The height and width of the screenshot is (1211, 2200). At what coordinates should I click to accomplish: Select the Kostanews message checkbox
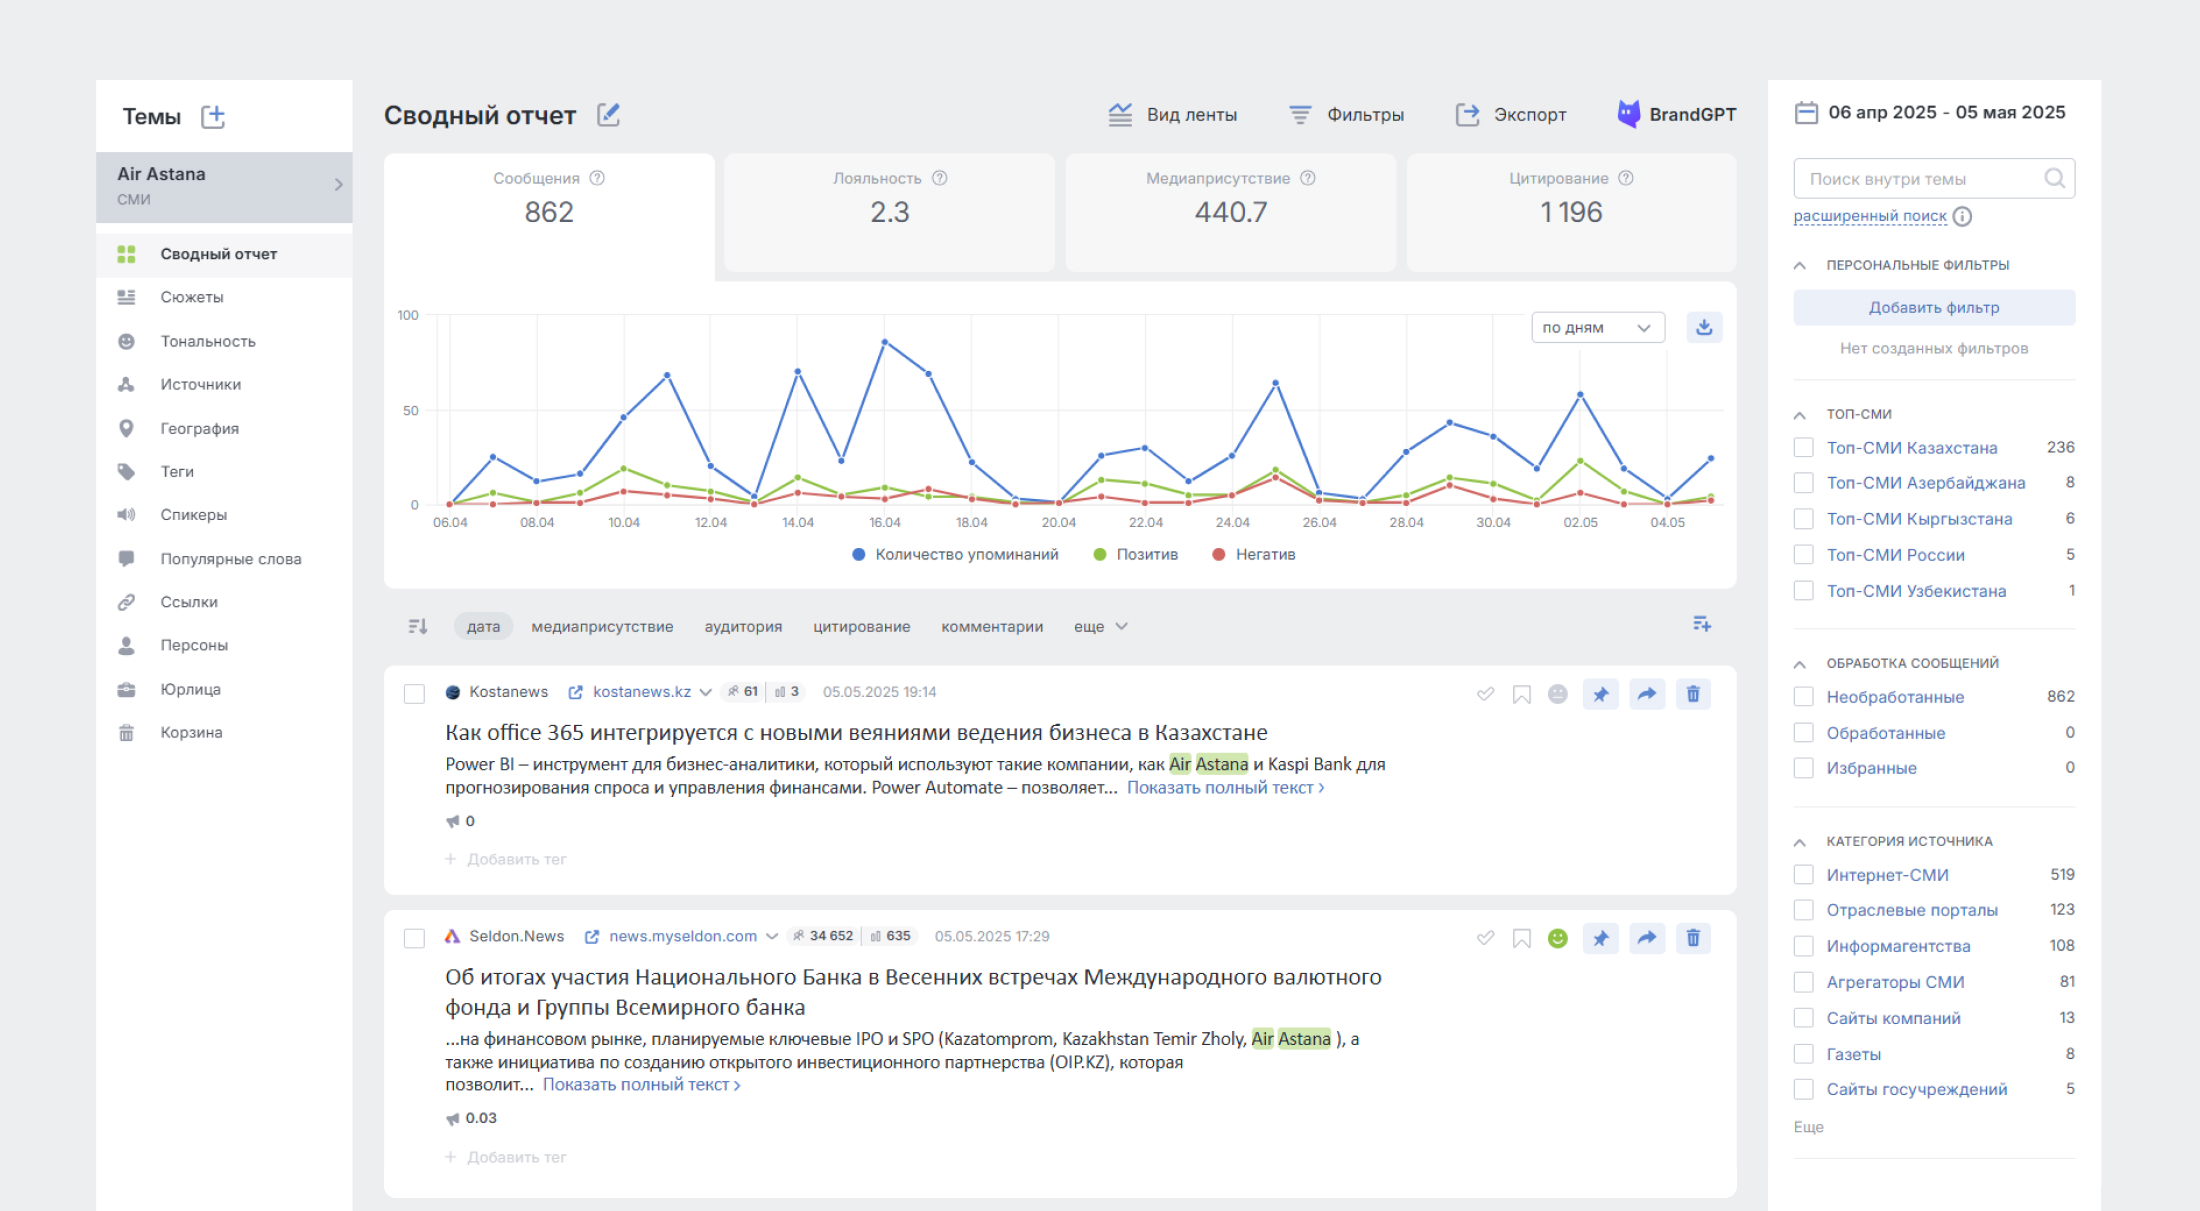414,693
